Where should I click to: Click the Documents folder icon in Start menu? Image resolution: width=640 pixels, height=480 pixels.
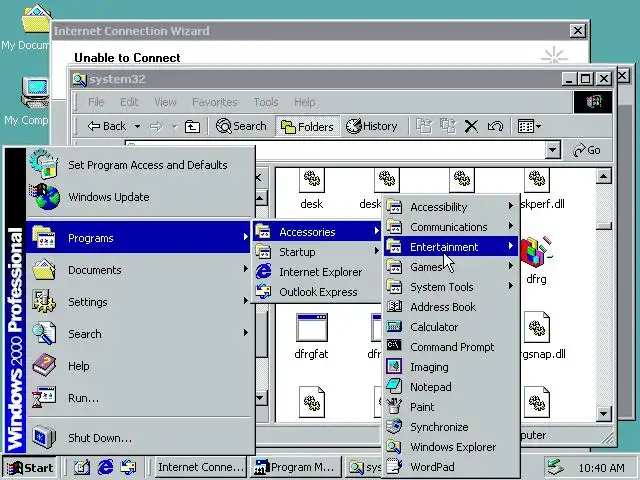pos(44,269)
